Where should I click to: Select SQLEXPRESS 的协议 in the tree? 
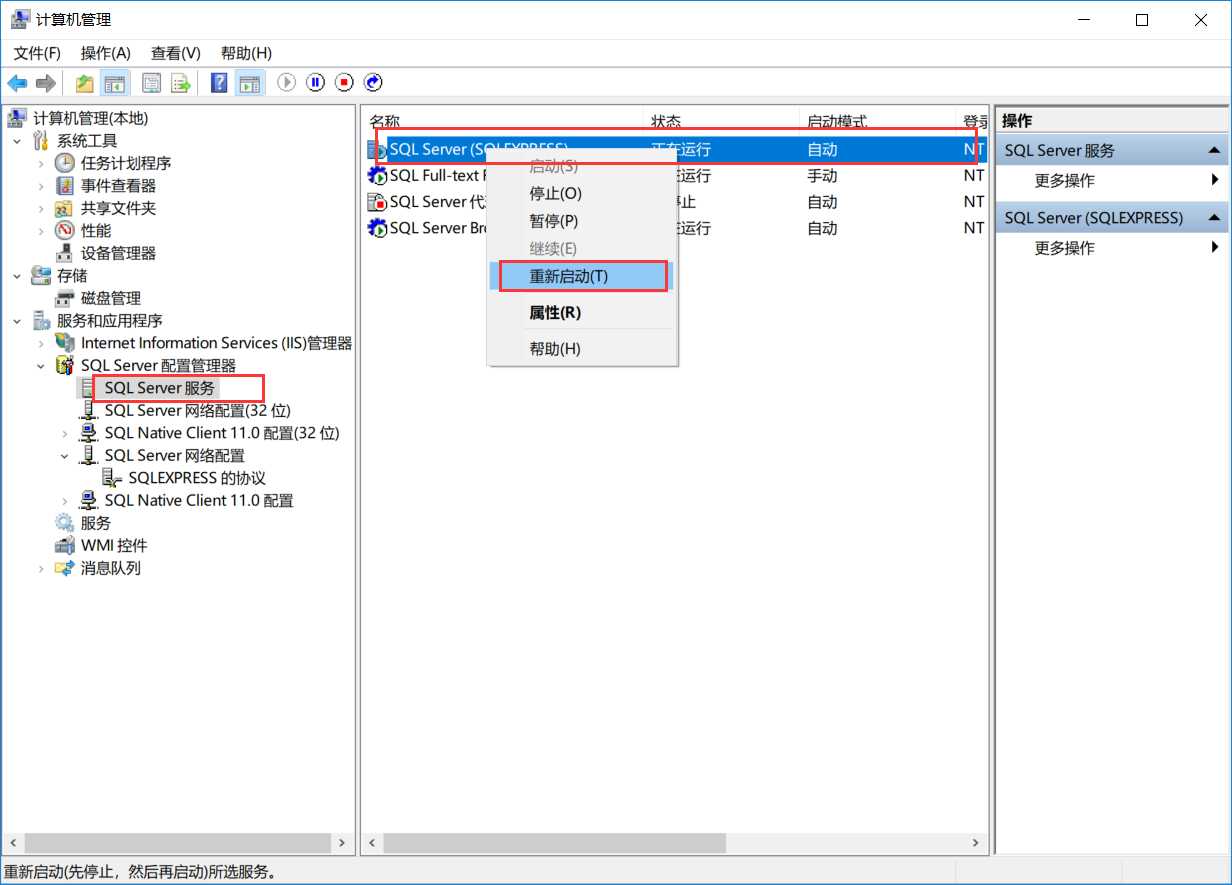[x=197, y=478]
